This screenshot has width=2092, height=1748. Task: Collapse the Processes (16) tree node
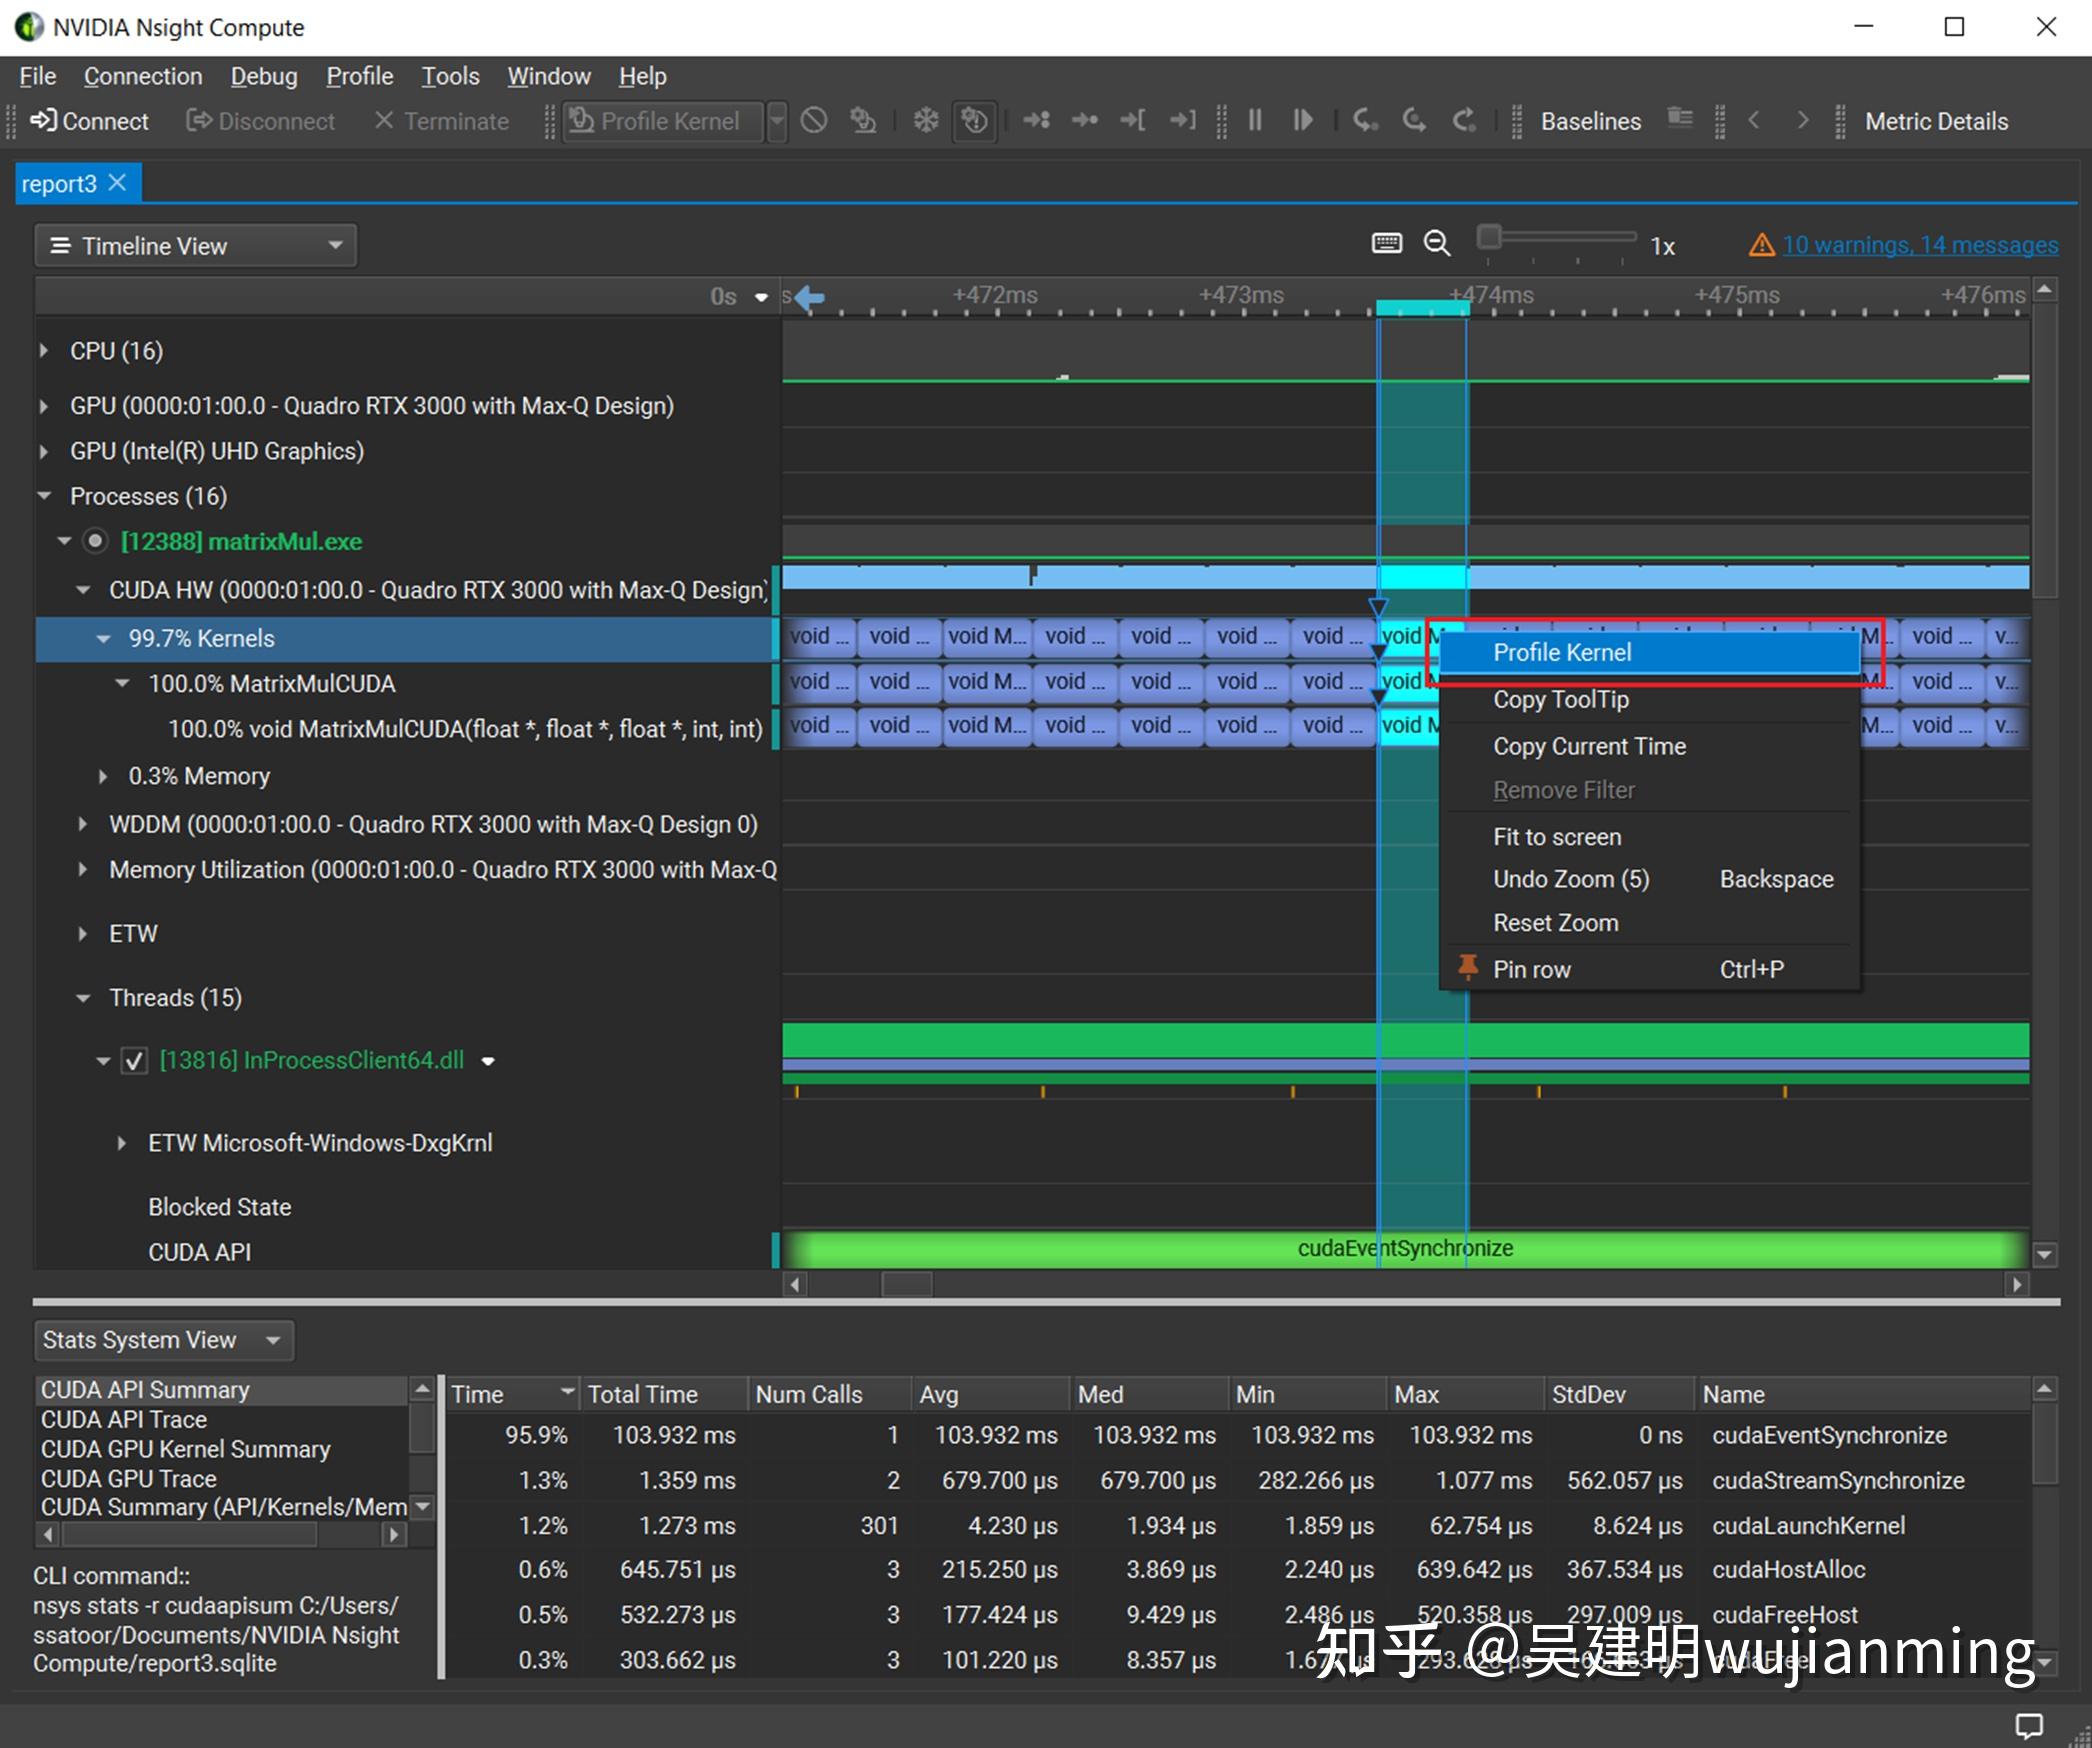[44, 496]
